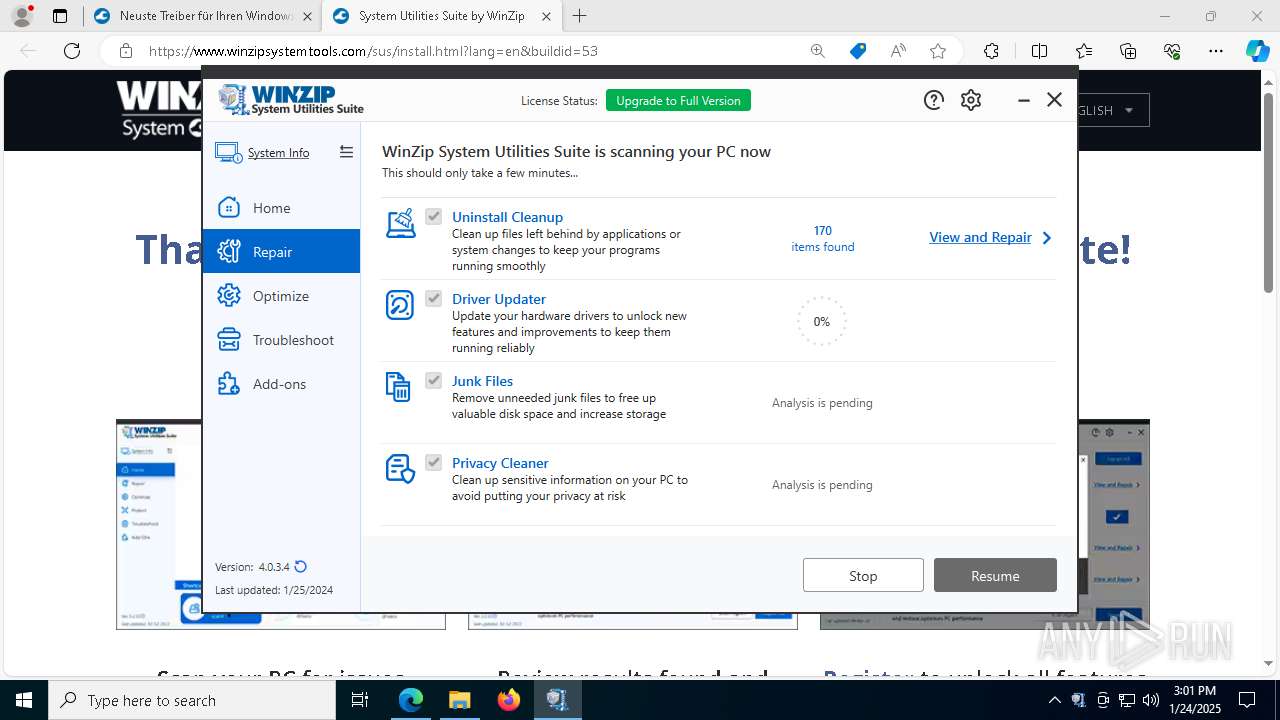Expand View and Repair chevron arrow
The width and height of the screenshot is (1280, 720).
click(1047, 238)
